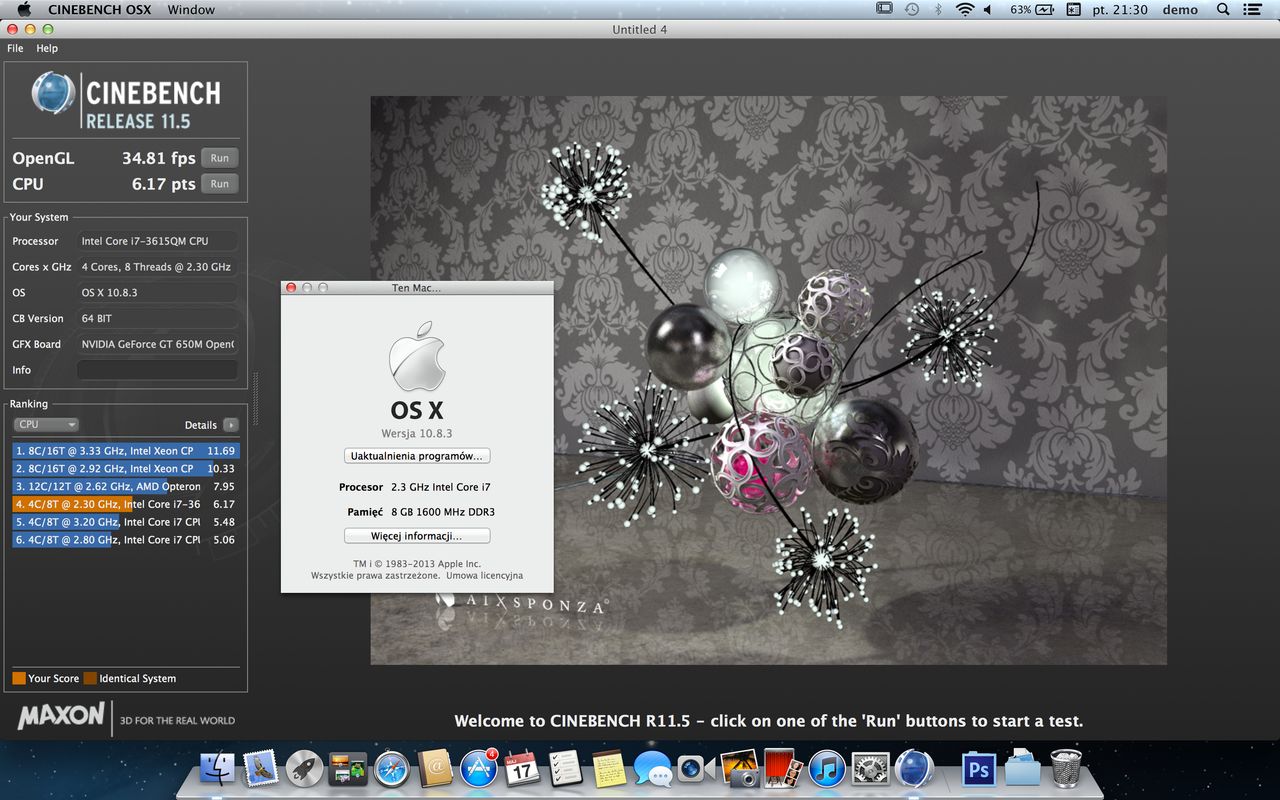
Task: Select ranking row 3 AMD Opteron
Action: (x=126, y=487)
